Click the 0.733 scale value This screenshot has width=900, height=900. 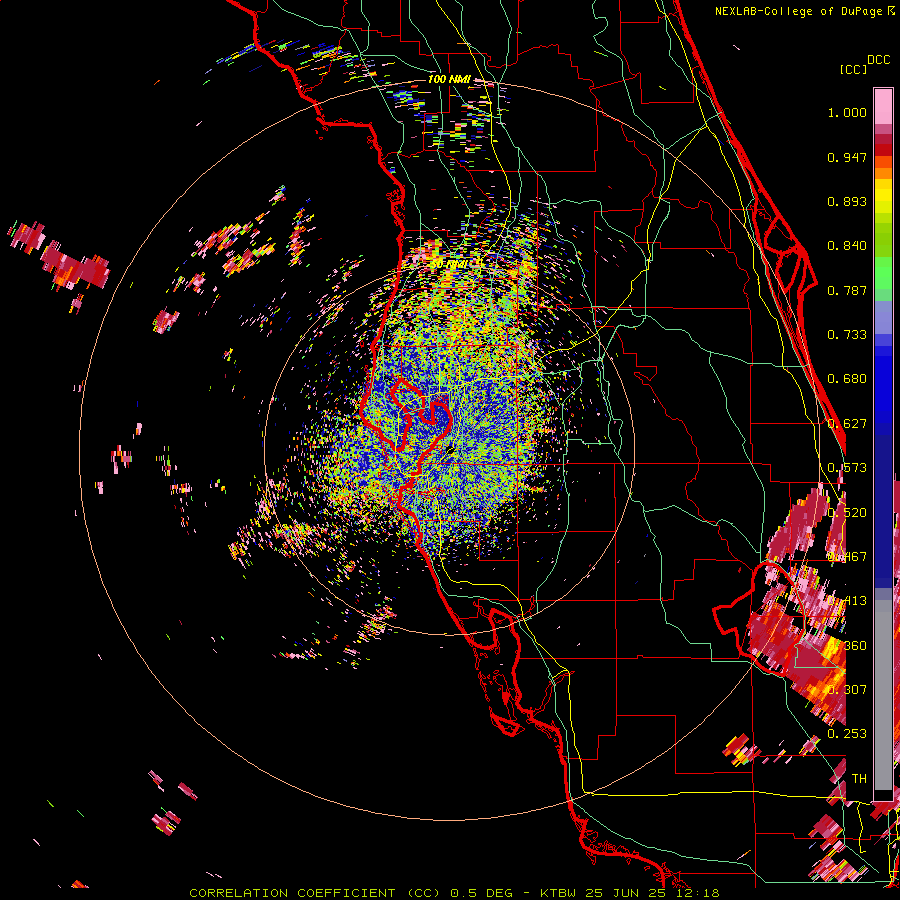coord(847,335)
